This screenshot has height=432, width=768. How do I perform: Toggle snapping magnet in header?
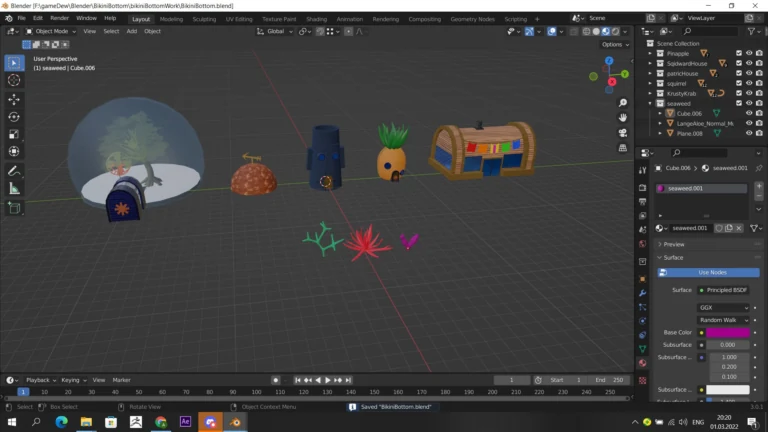pyautogui.click(x=320, y=31)
